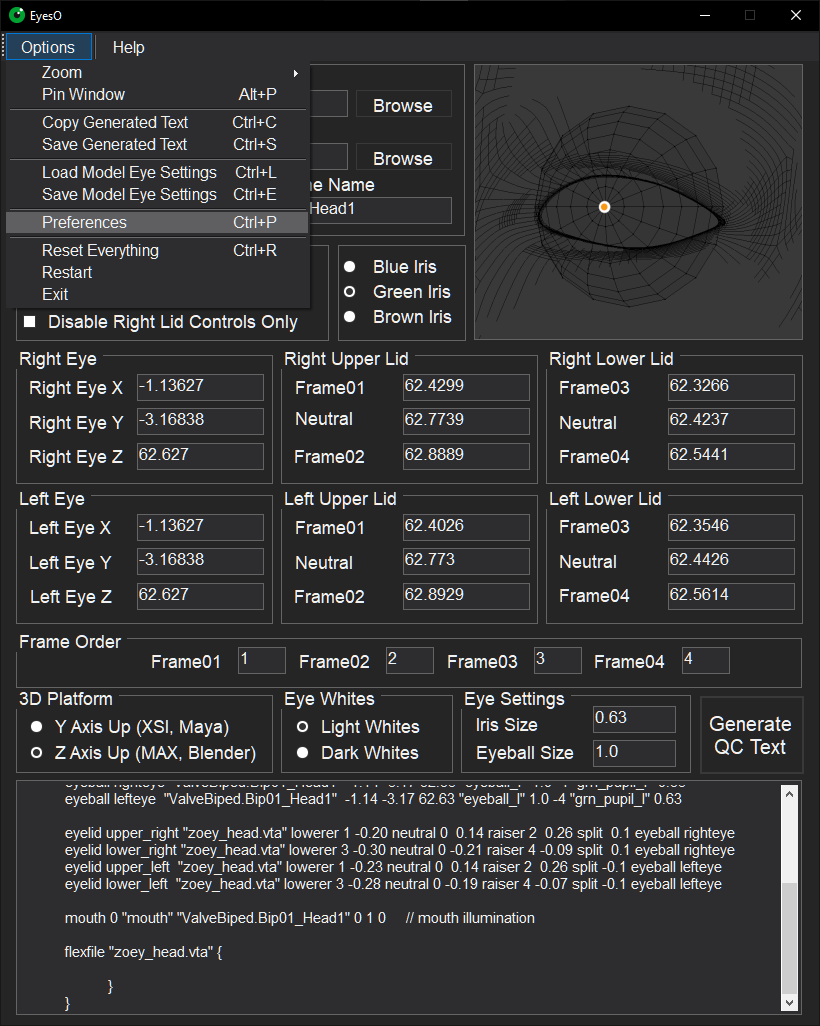820x1026 pixels.
Task: Click the EyesO app icon in title bar
Action: pyautogui.click(x=17, y=15)
